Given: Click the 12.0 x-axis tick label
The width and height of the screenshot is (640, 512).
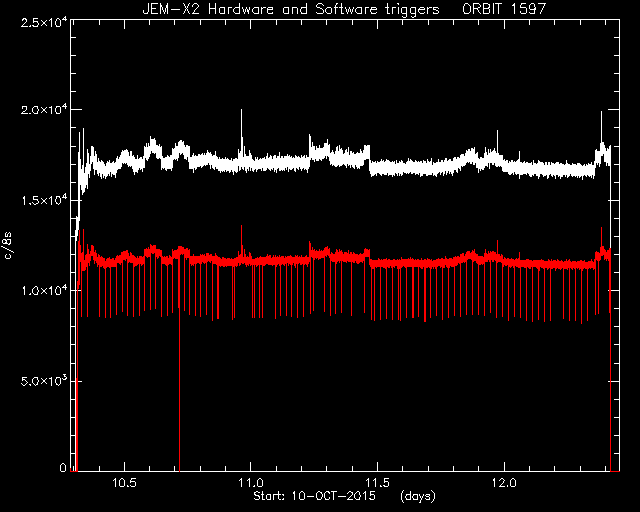Looking at the screenshot, I should (504, 483).
